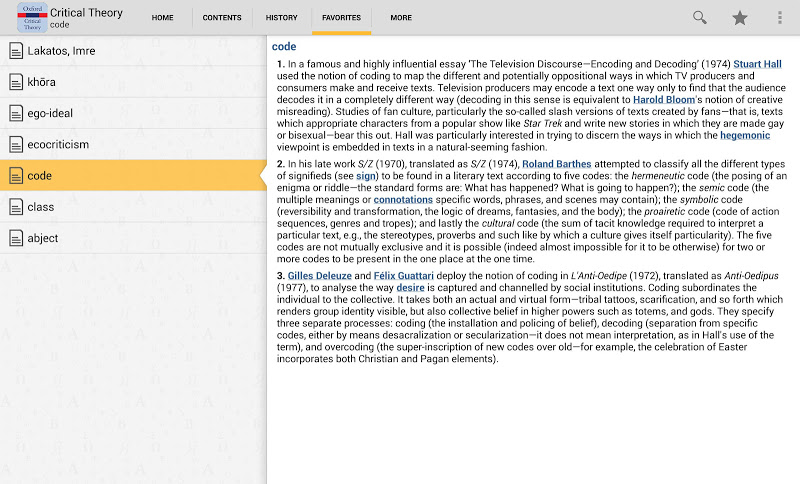Select the FAVORITES tab

341,17
